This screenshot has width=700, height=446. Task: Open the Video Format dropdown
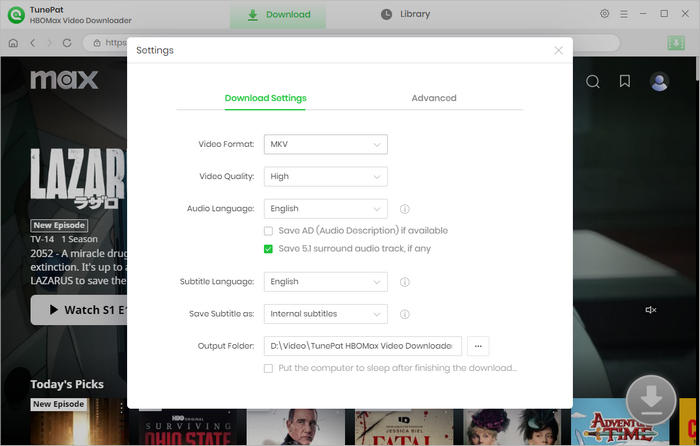coord(325,144)
